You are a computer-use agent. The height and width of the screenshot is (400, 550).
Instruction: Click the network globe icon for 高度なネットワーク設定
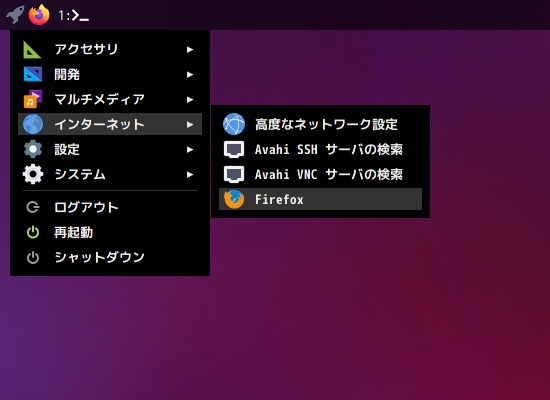tap(234, 124)
